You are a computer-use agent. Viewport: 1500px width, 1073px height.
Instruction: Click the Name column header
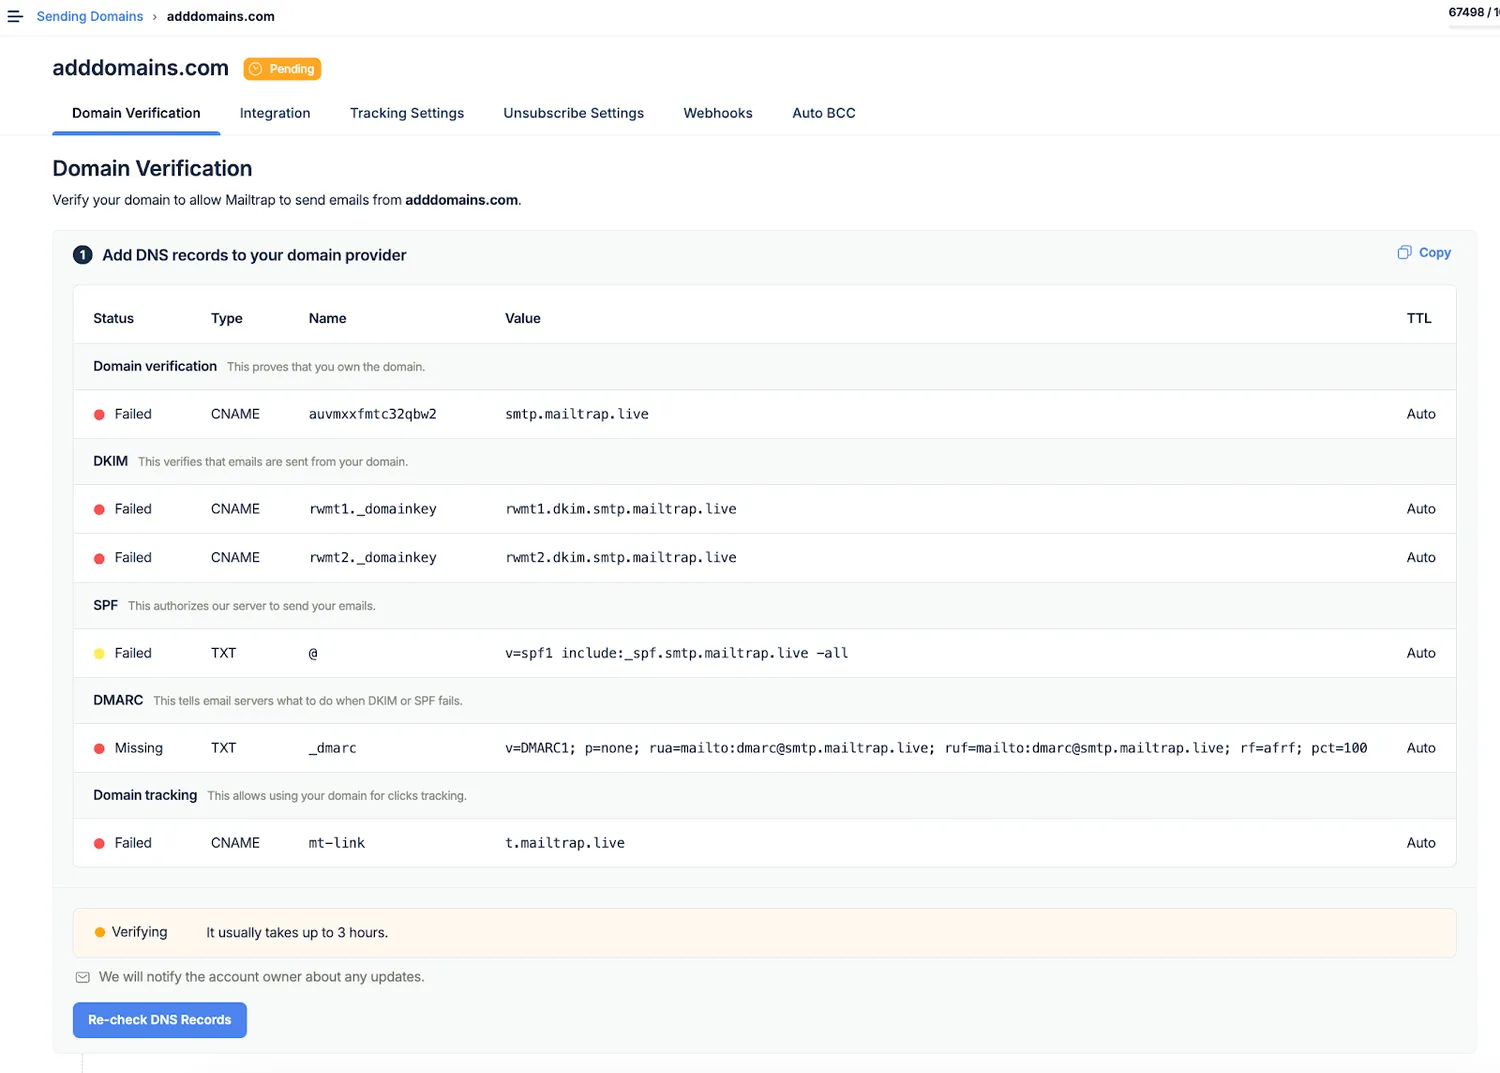(x=328, y=318)
